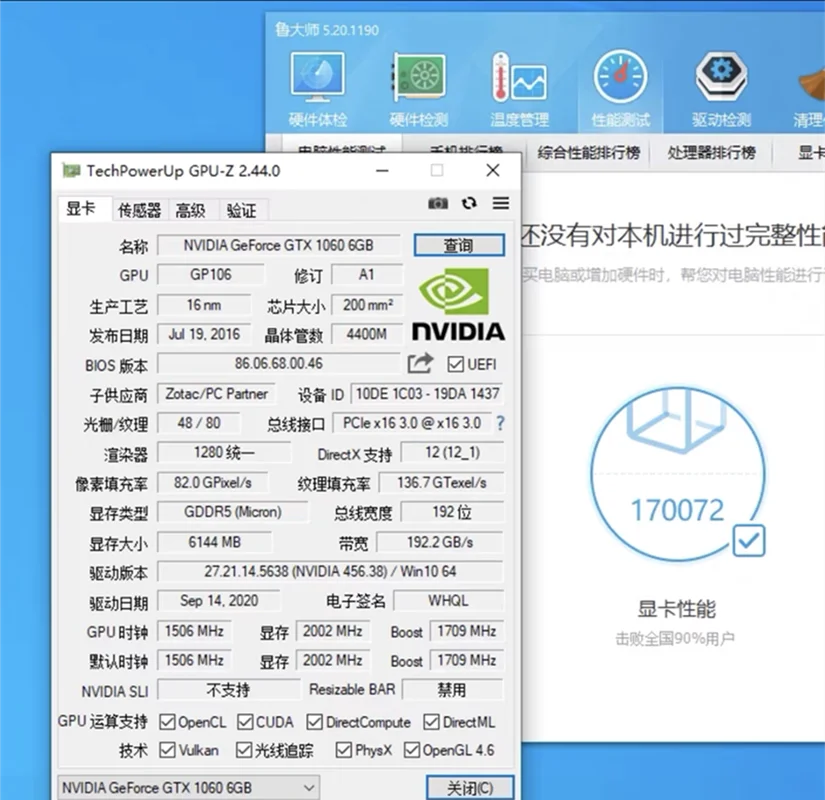Expand the GTX 1060 6GB GPU dropdown

pyautogui.click(x=188, y=787)
